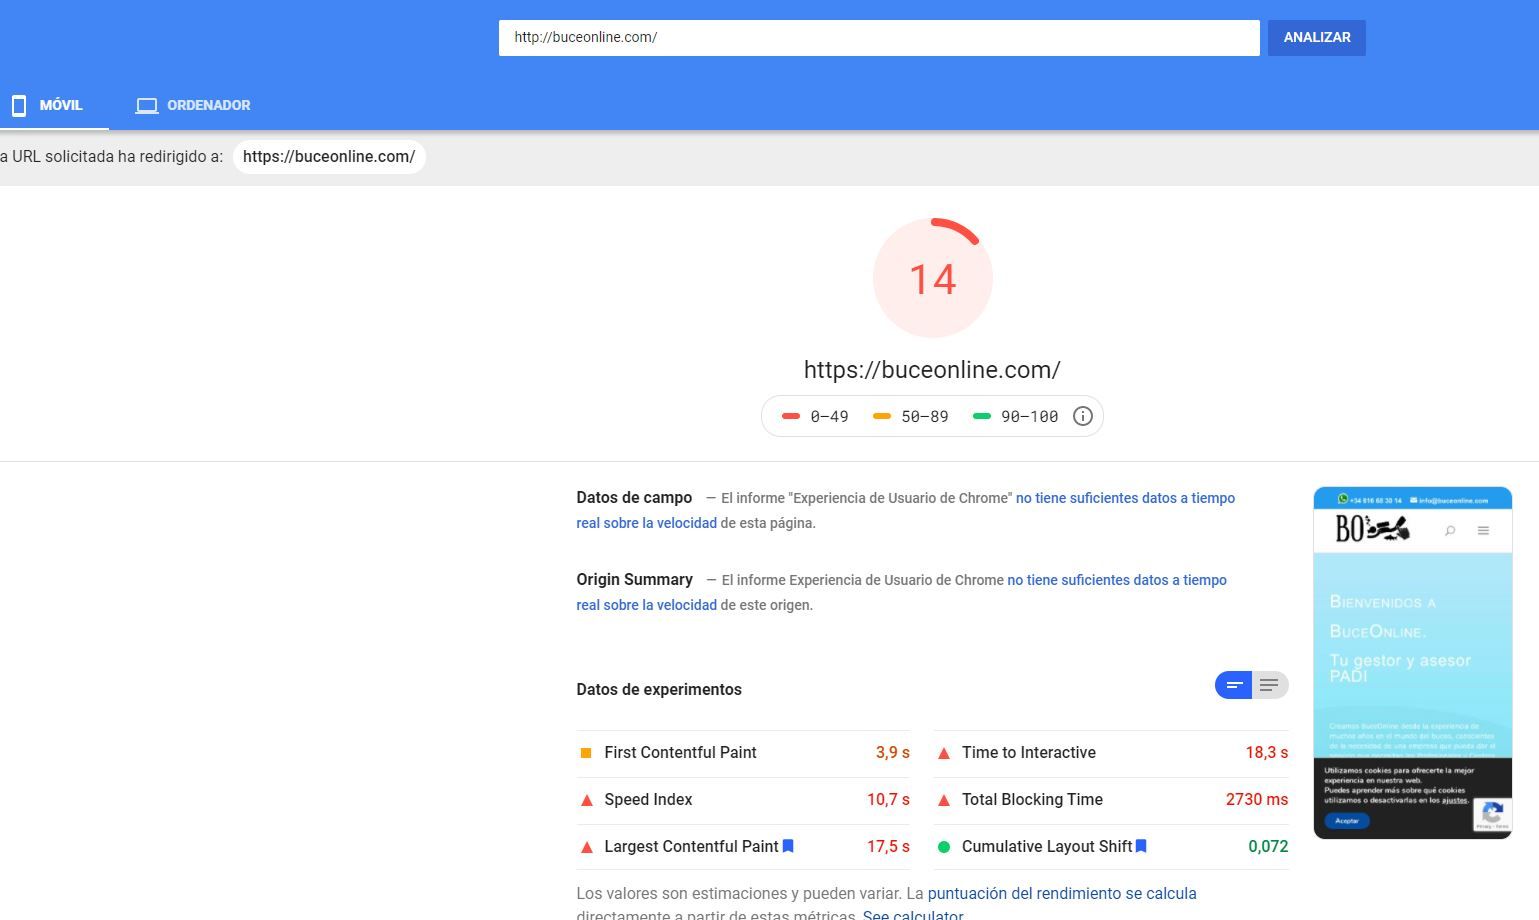Screen dimensions: 1539x920
Task: Click red triangle beside Total Blocking Time
Action: [x=943, y=800]
